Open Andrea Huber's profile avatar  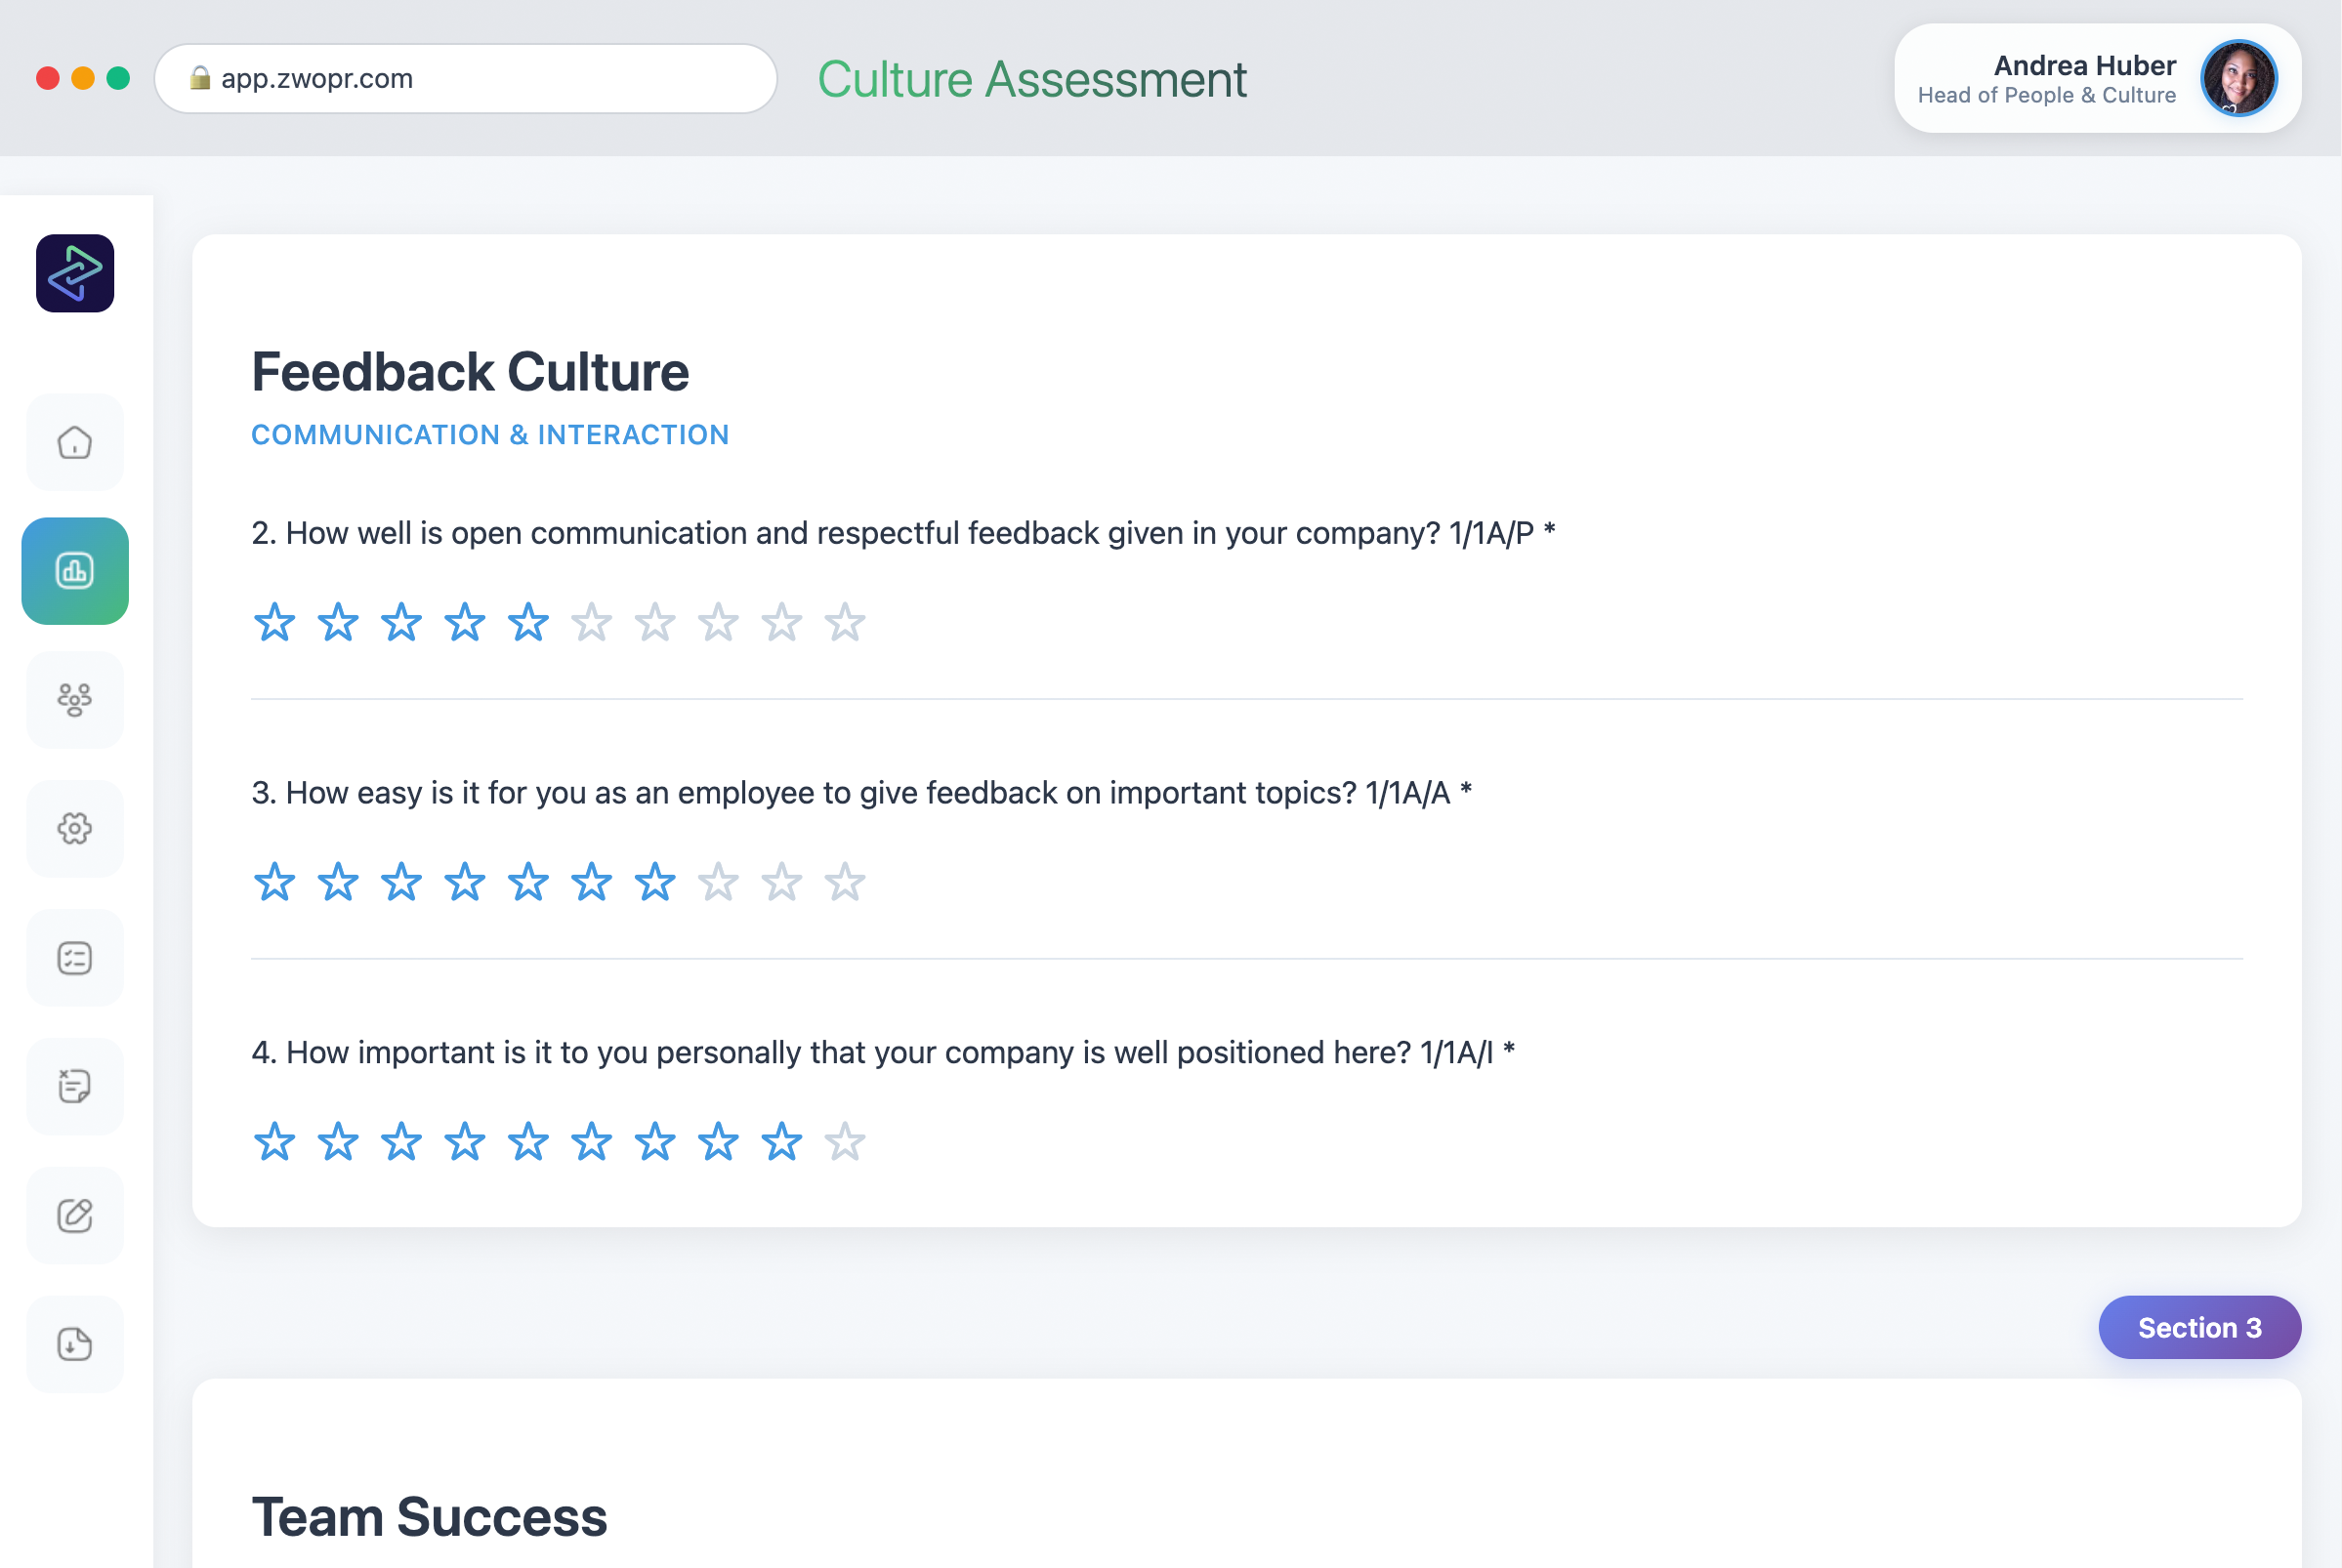(x=2238, y=78)
